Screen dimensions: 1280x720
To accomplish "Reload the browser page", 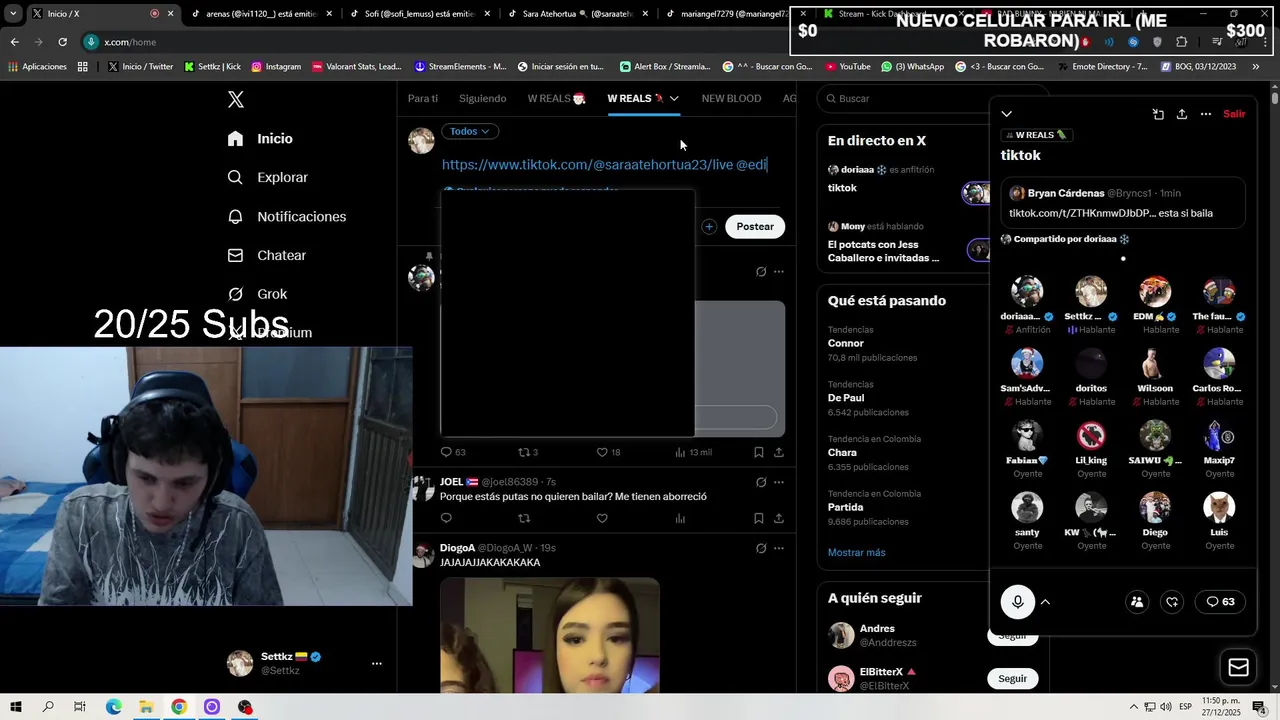I will coord(62,42).
